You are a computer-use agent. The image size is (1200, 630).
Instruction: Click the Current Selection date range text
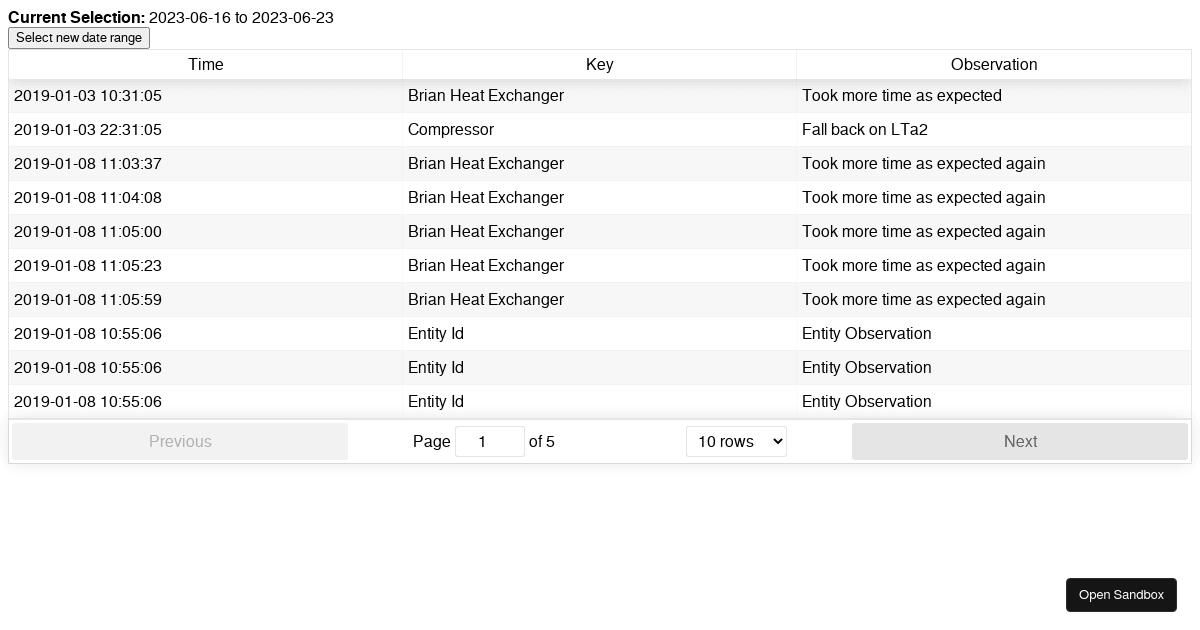(241, 18)
